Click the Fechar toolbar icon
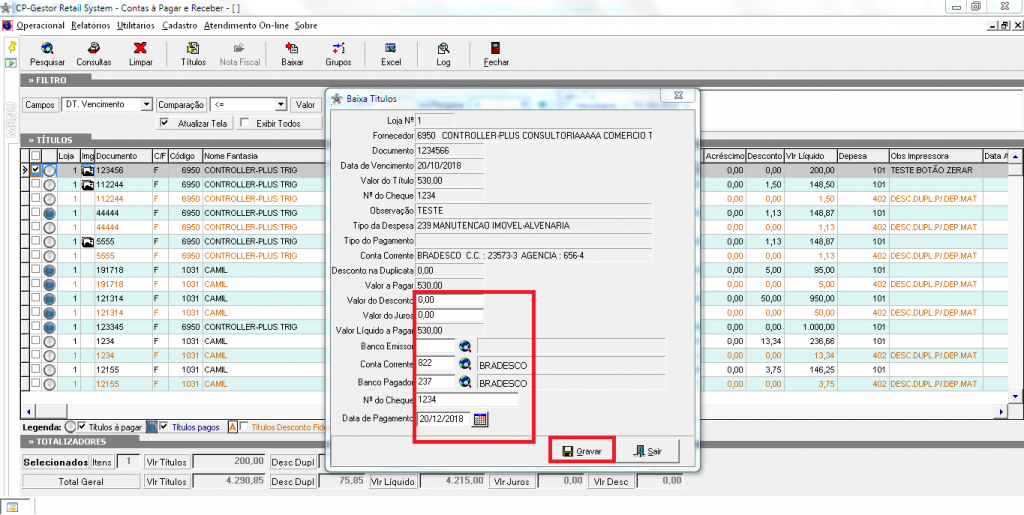Screen dimensions: 1024x515 (496, 54)
